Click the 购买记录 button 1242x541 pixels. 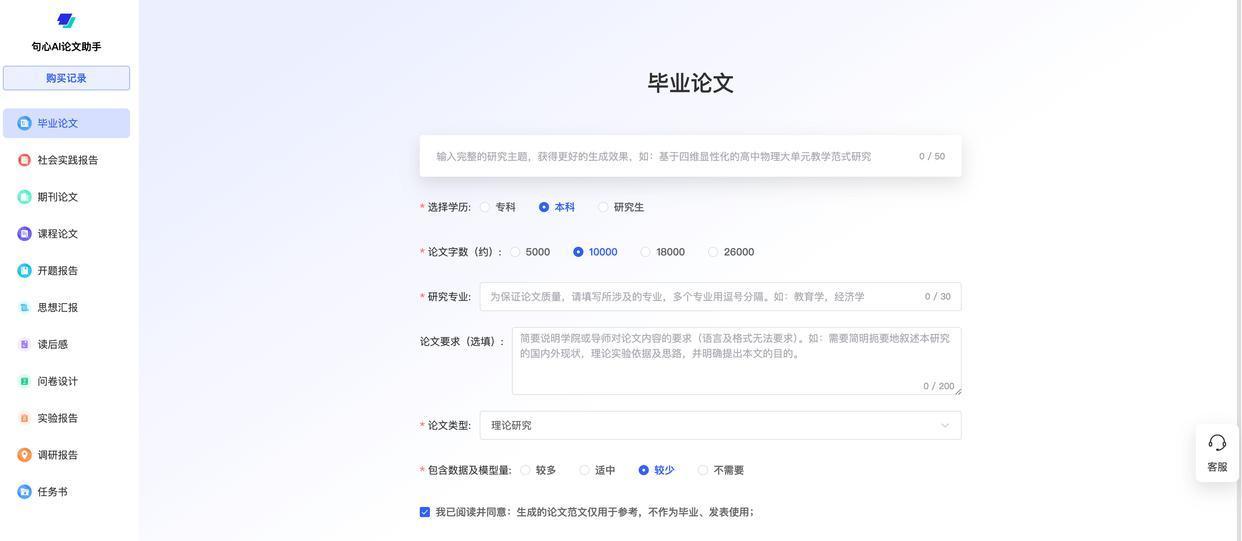pos(66,78)
